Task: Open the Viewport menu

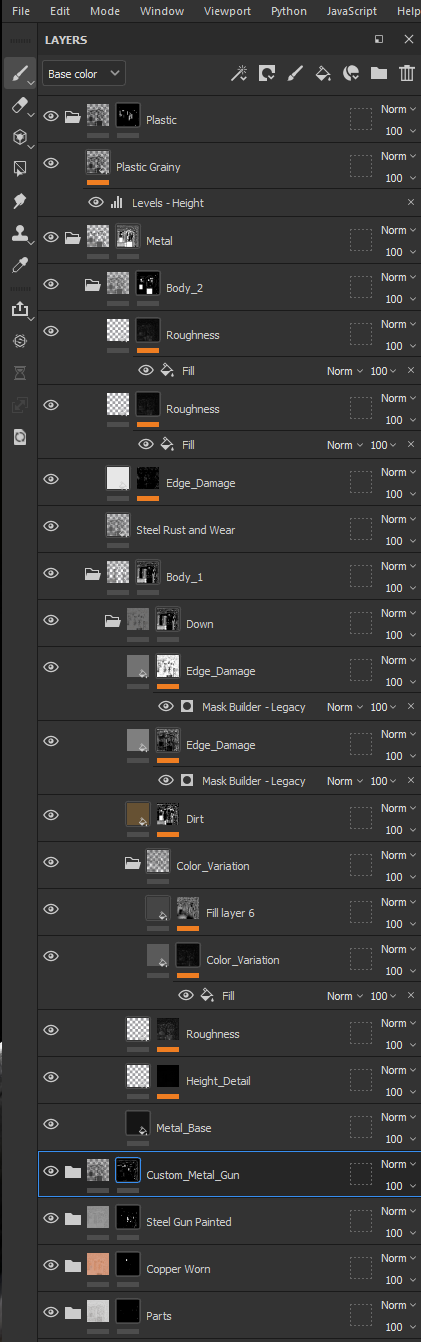Action: coord(227,11)
